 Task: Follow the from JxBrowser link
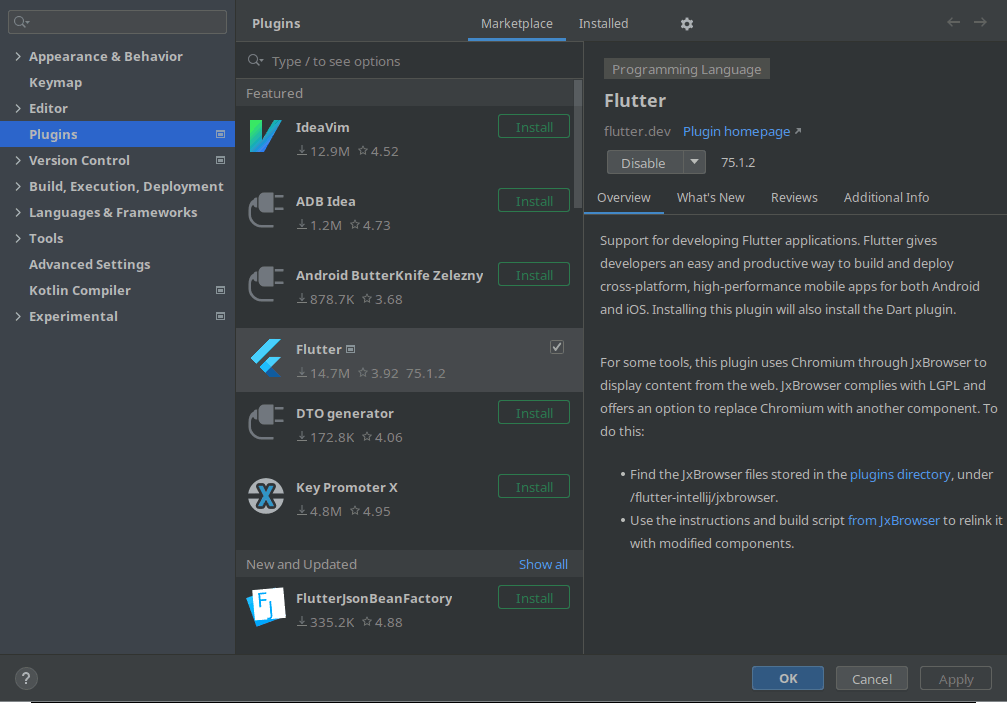click(x=893, y=521)
